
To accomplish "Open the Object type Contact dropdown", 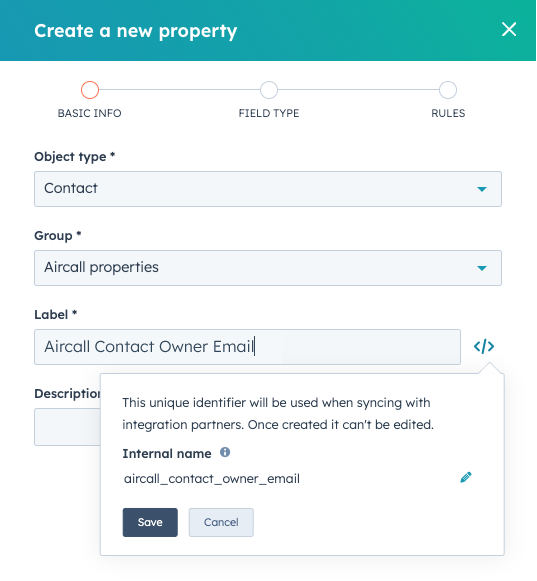I will point(268,189).
